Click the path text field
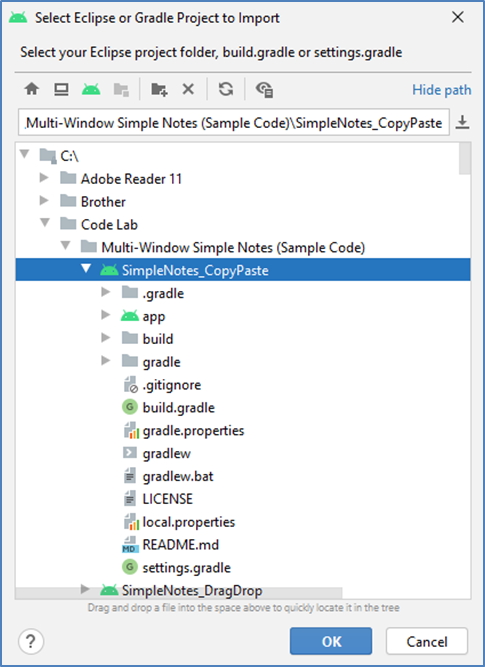 (234, 123)
